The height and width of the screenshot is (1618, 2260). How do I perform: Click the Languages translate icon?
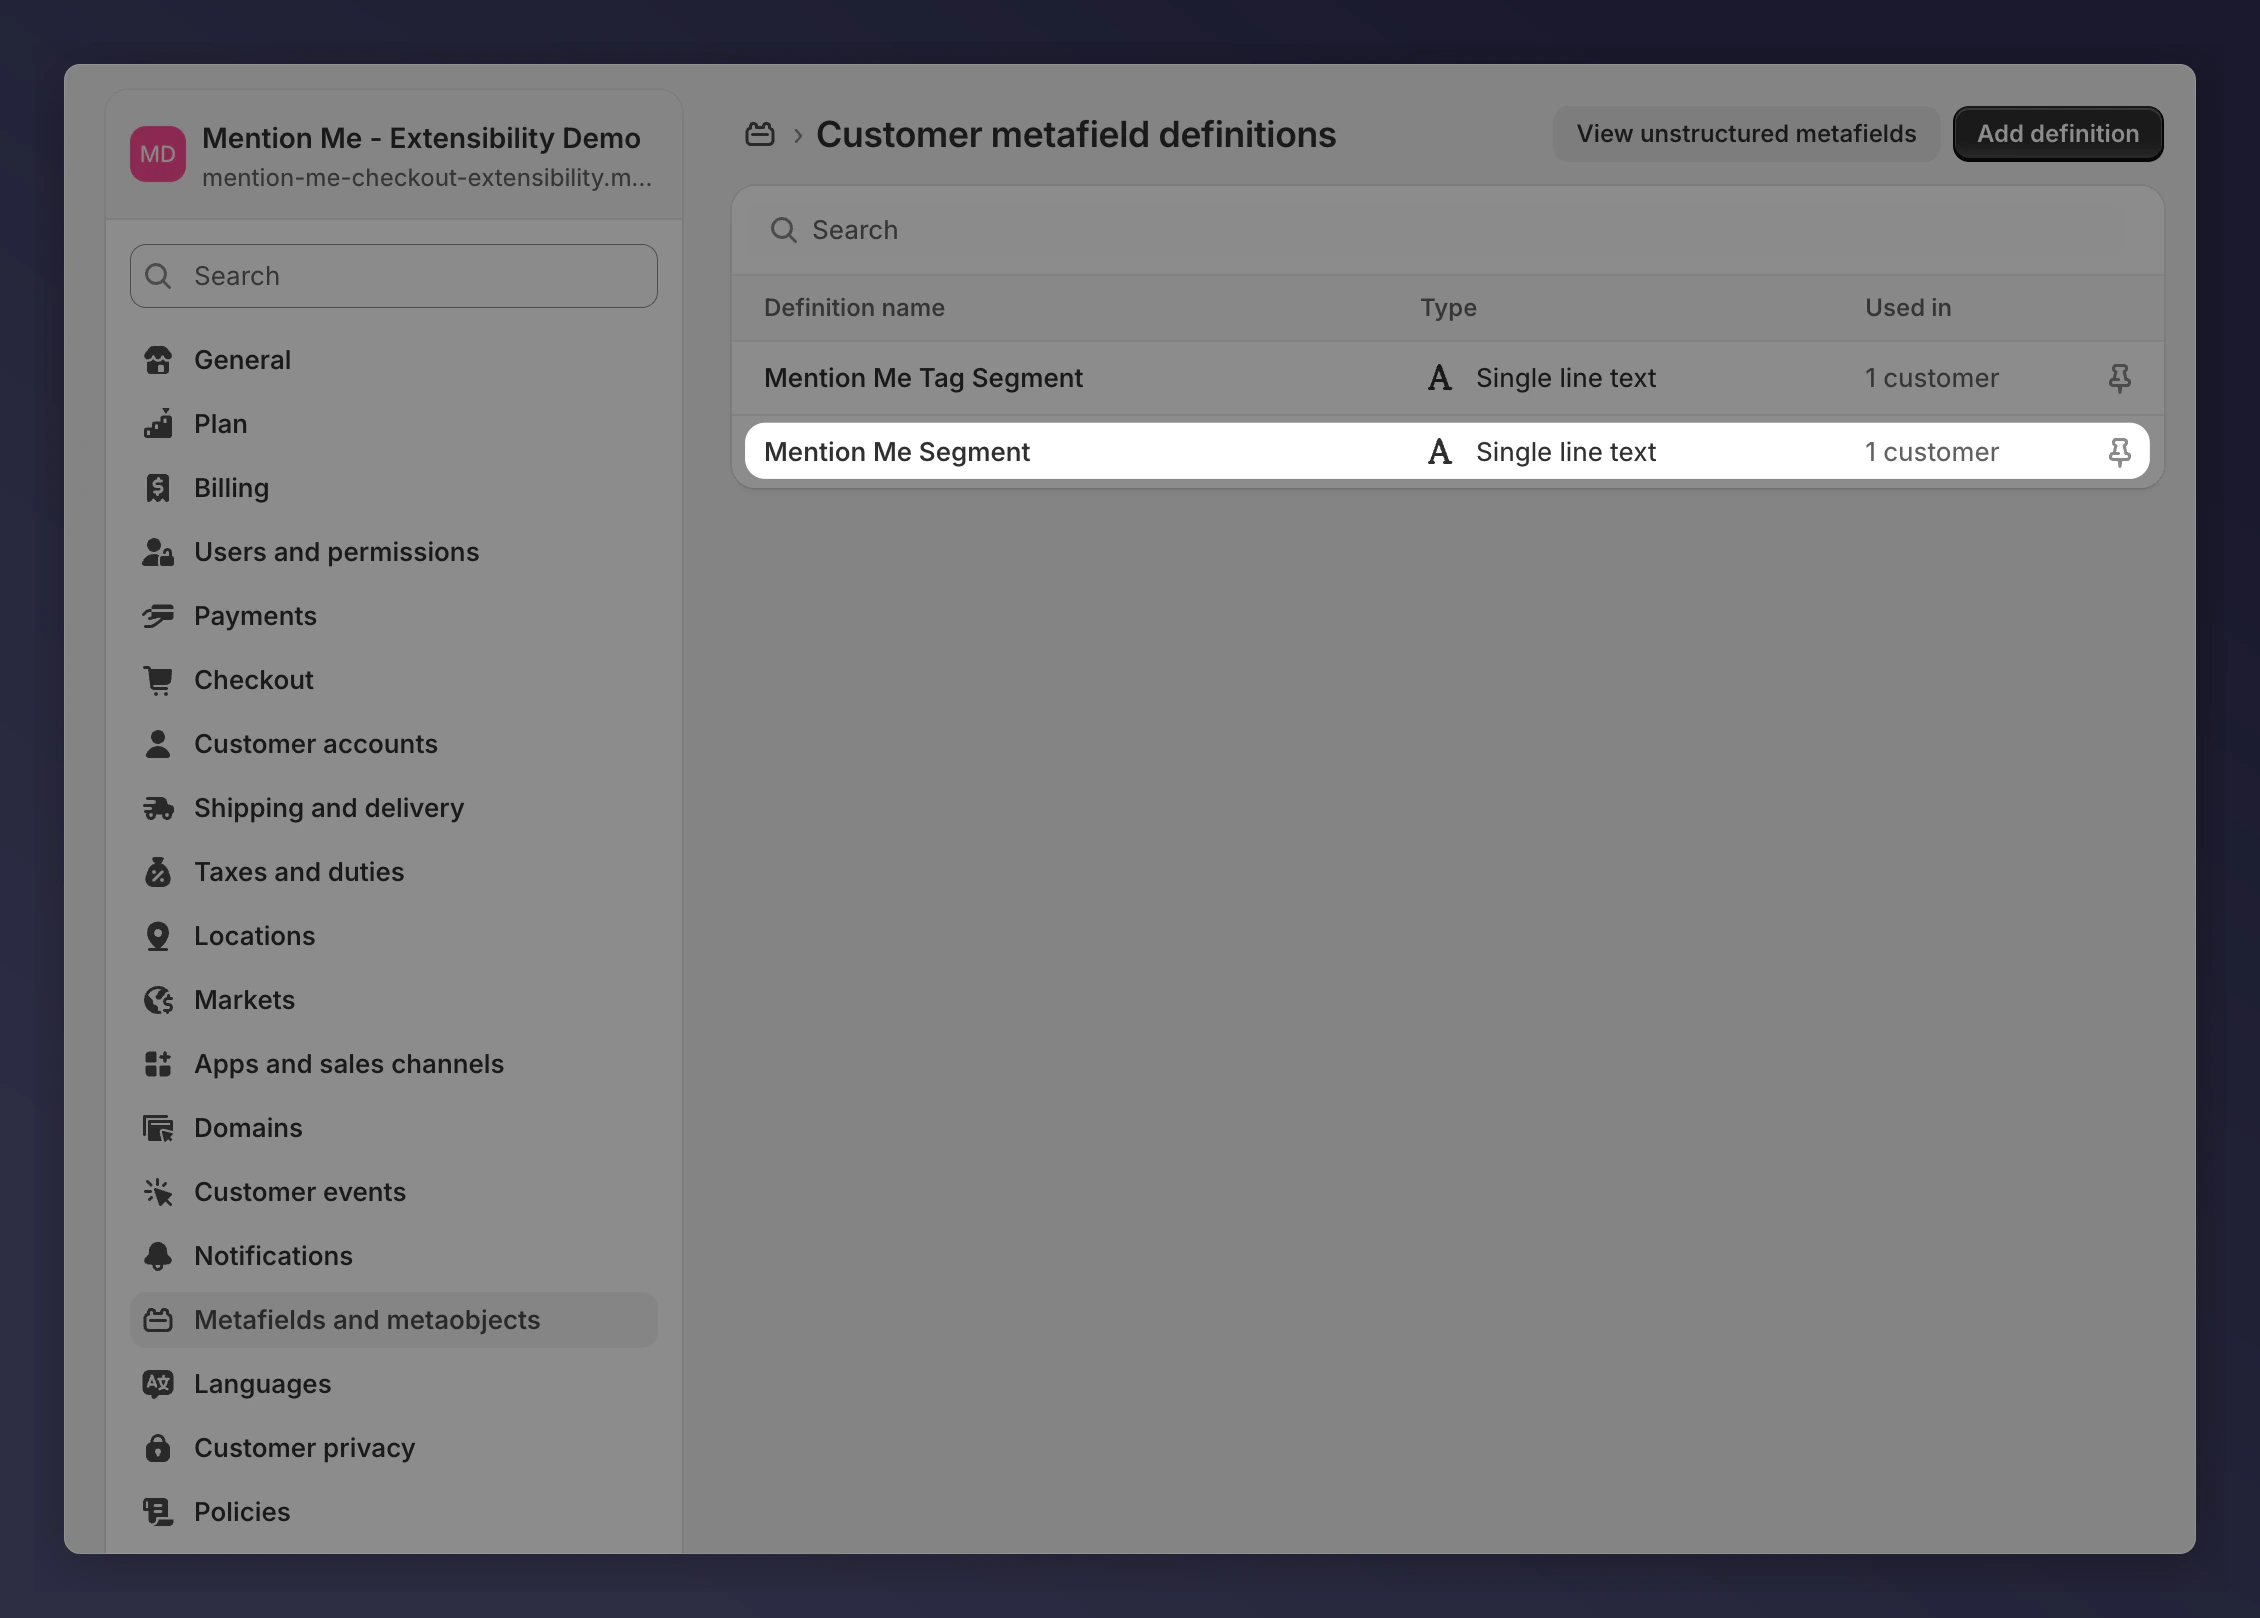pos(158,1384)
